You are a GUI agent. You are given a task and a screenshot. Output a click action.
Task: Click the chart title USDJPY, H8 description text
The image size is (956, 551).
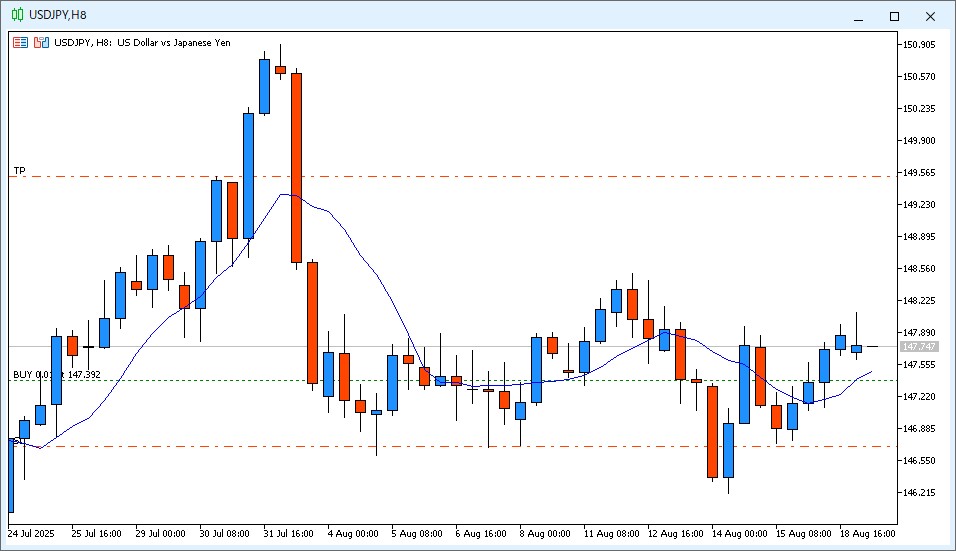coord(142,43)
